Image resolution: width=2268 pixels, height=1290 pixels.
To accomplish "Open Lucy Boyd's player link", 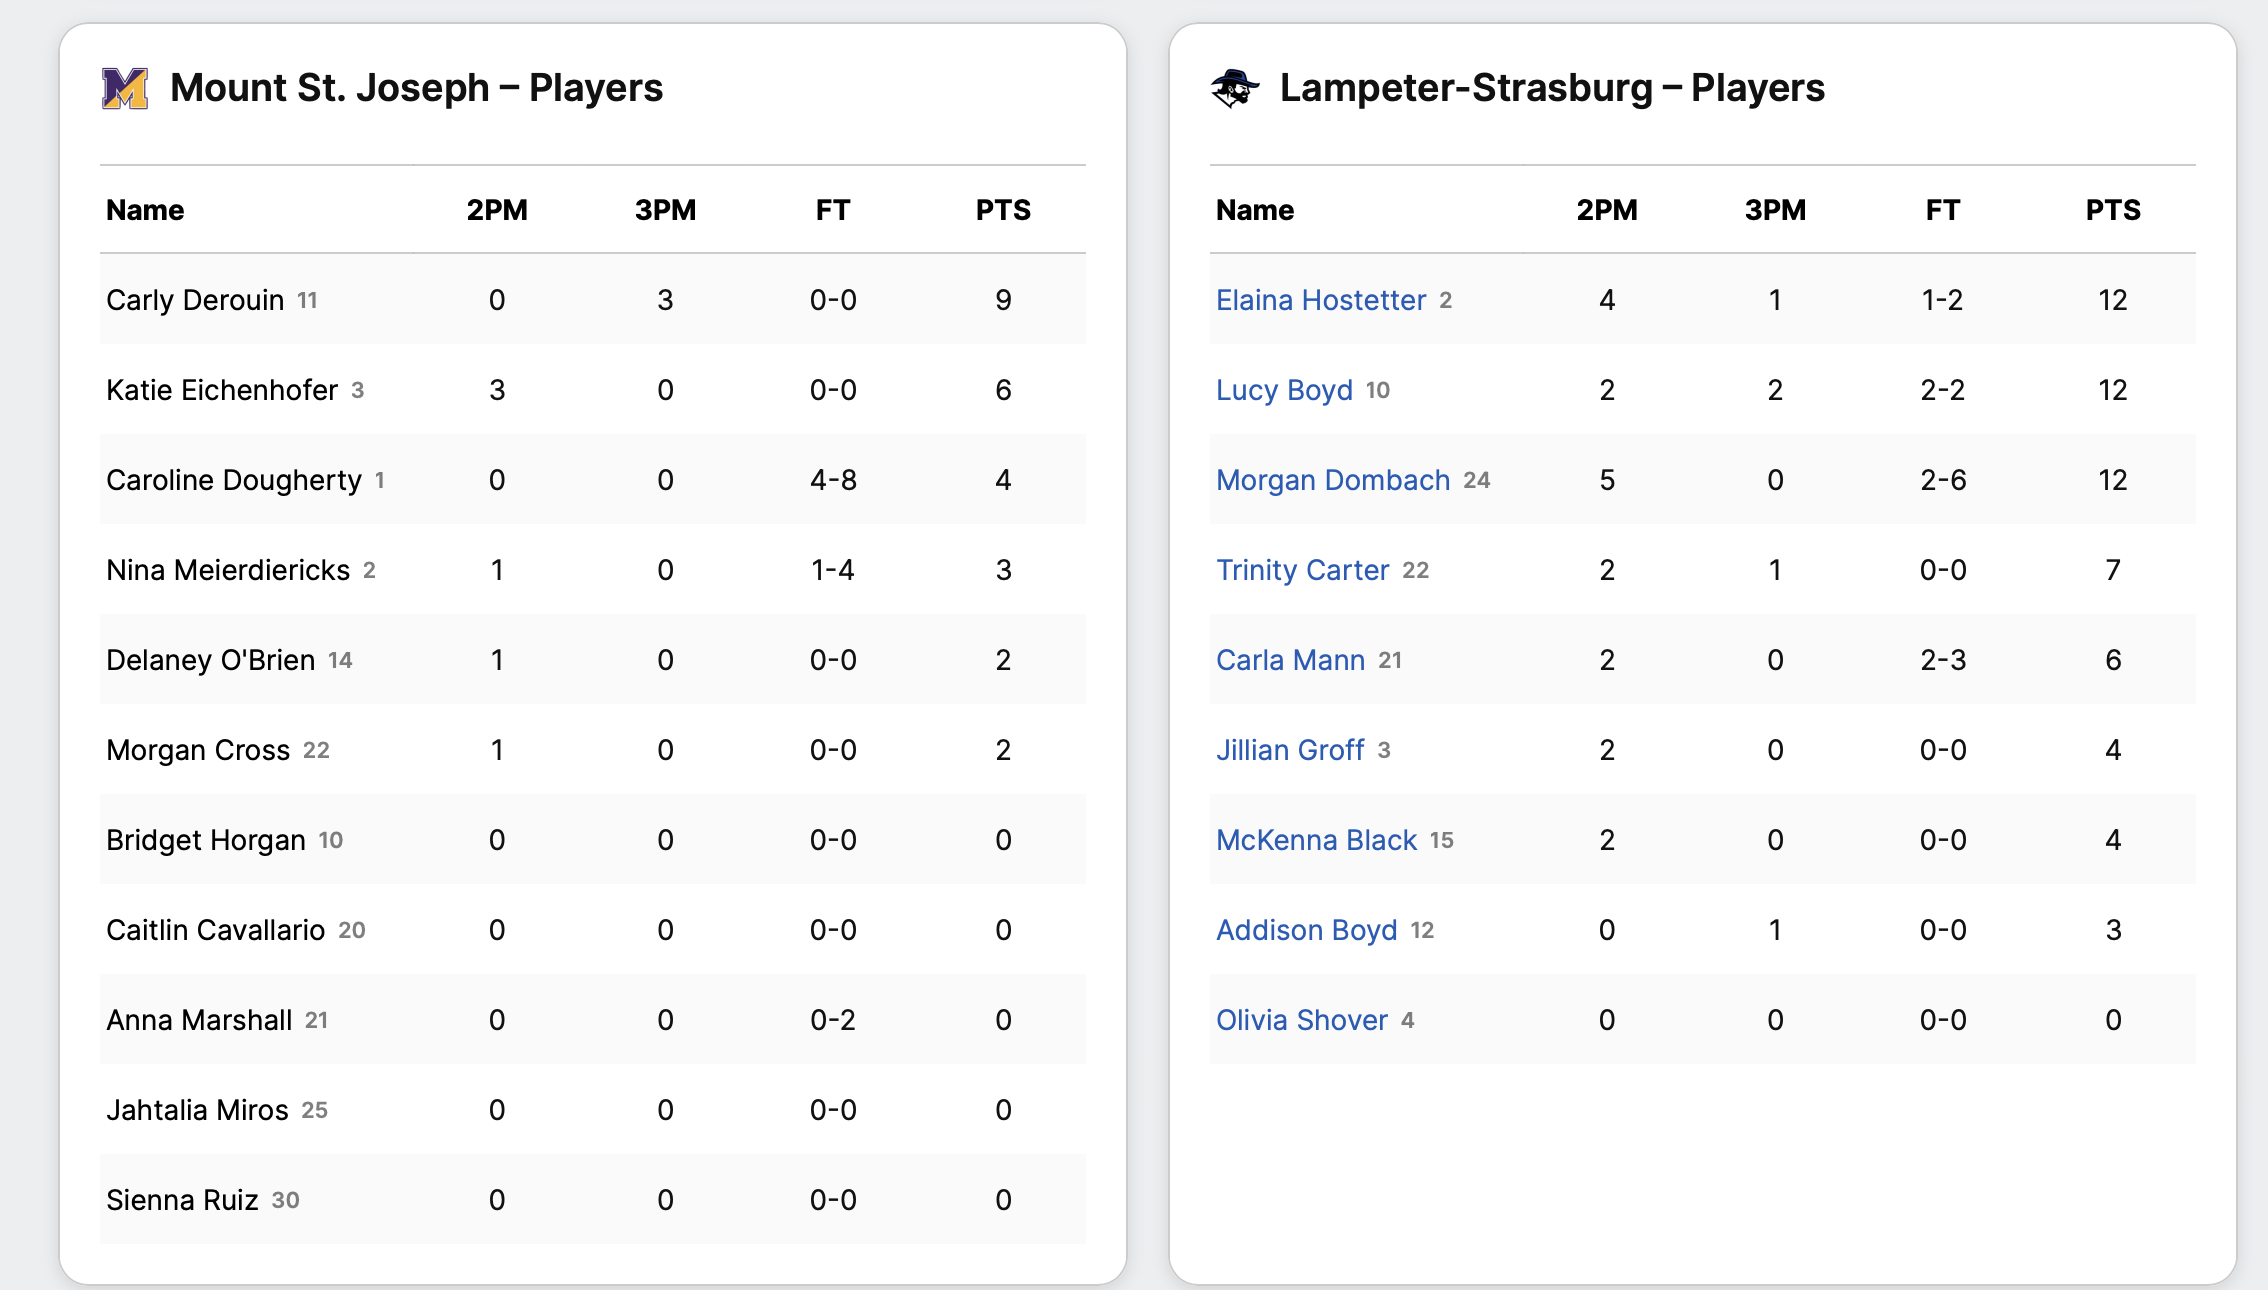I will 1284,390.
